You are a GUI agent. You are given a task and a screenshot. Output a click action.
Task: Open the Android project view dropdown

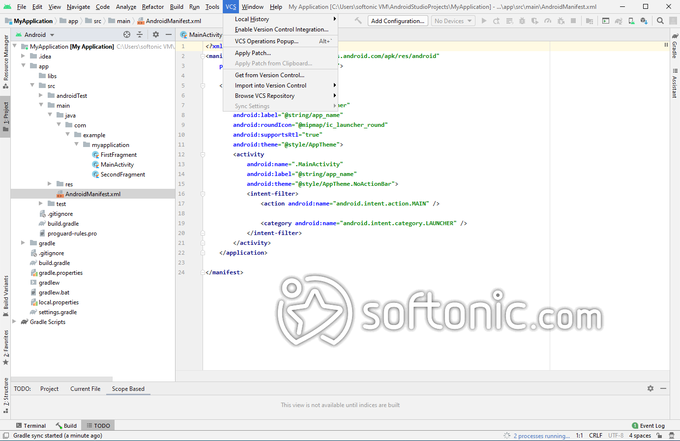[35, 35]
